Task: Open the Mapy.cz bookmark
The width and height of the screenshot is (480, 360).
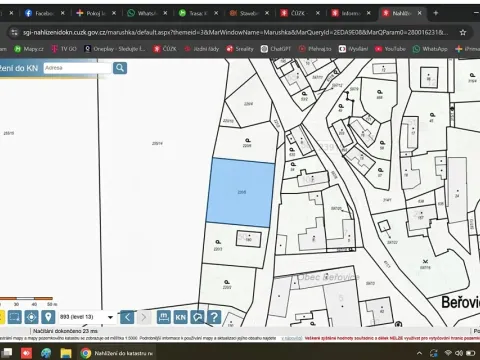Action: 29,49
